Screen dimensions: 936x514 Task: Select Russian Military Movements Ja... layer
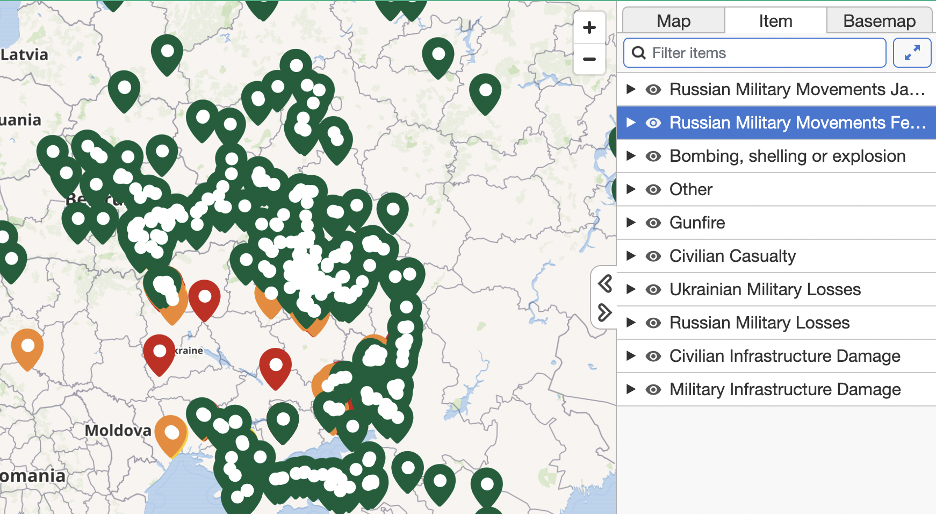click(783, 90)
